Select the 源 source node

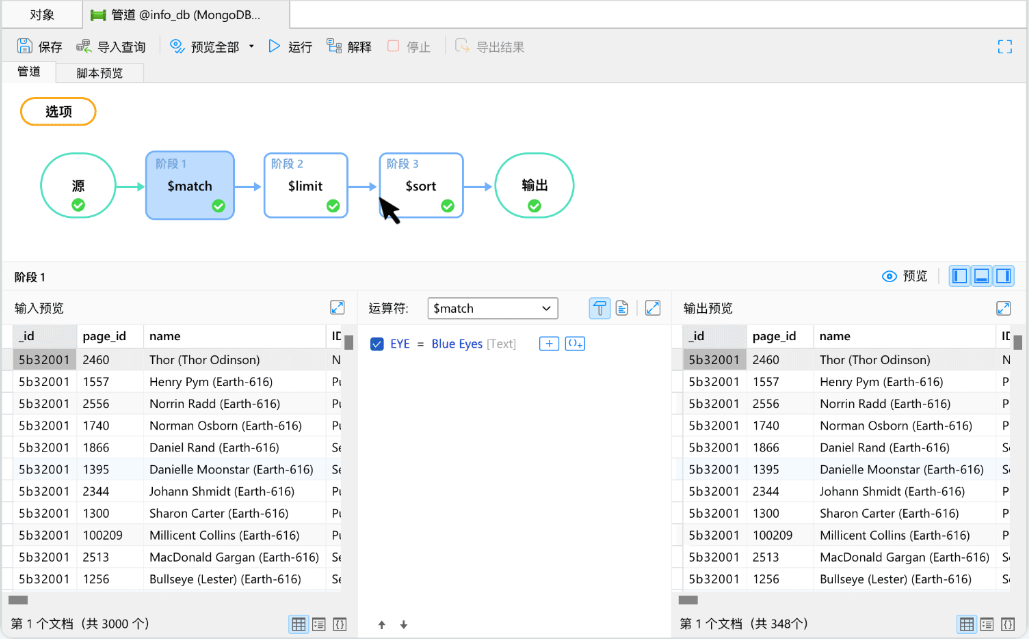click(78, 186)
